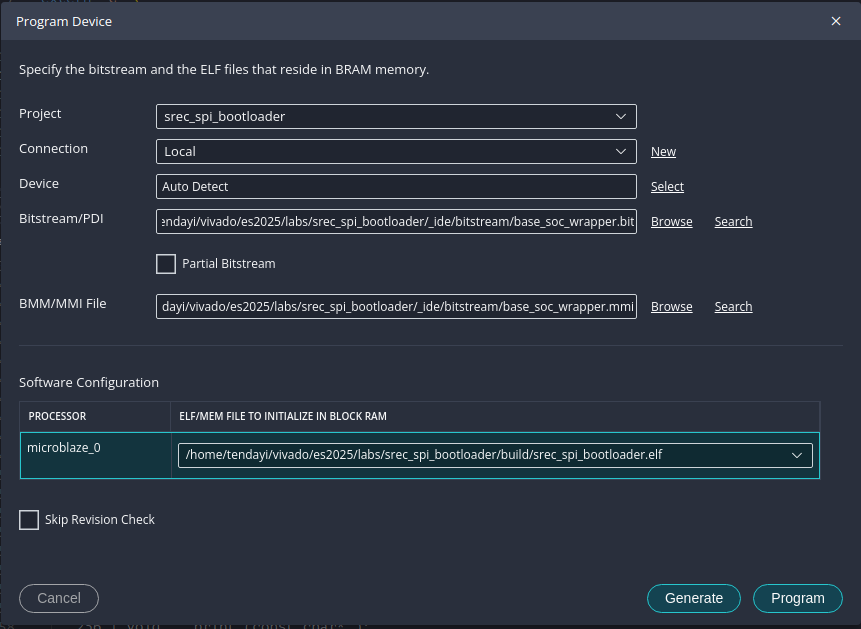
Task: Open the Project dropdown
Action: 396,116
